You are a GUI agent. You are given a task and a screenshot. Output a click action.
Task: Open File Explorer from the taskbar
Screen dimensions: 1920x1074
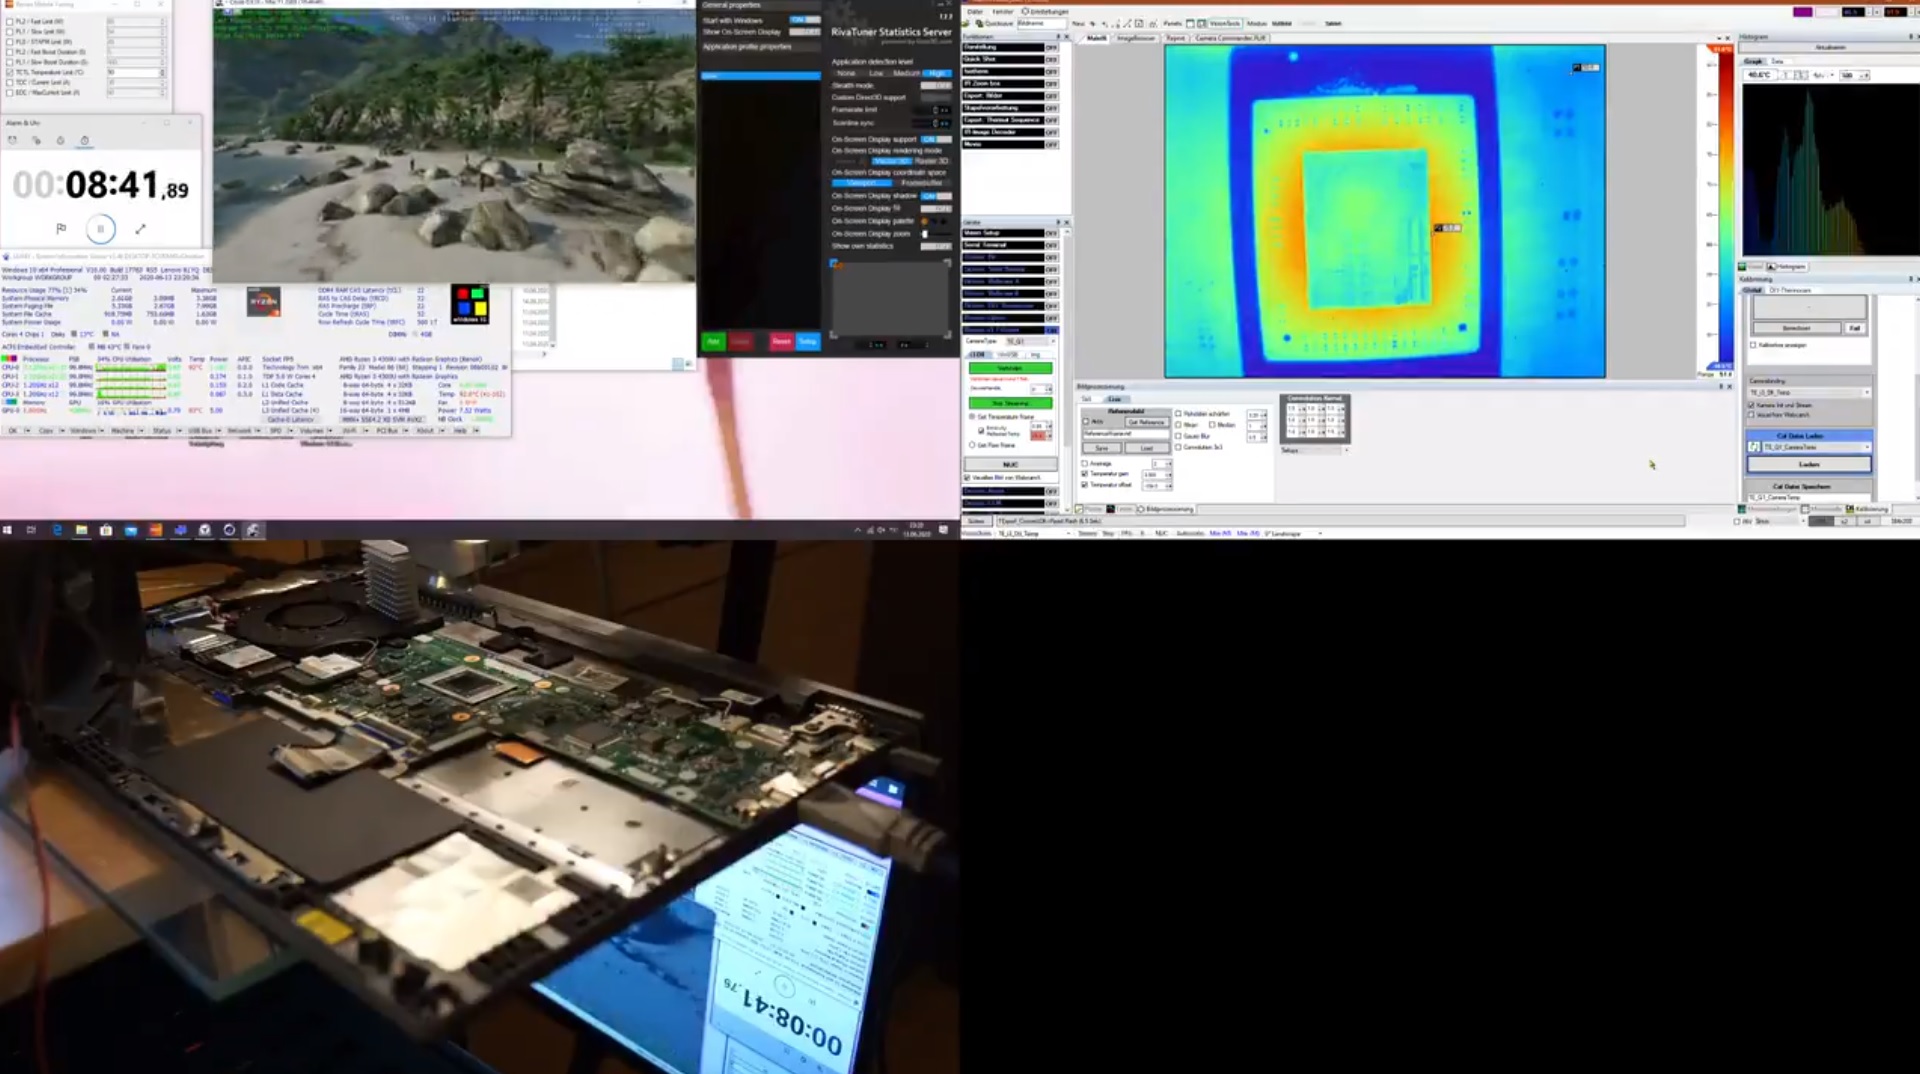pyautogui.click(x=81, y=530)
